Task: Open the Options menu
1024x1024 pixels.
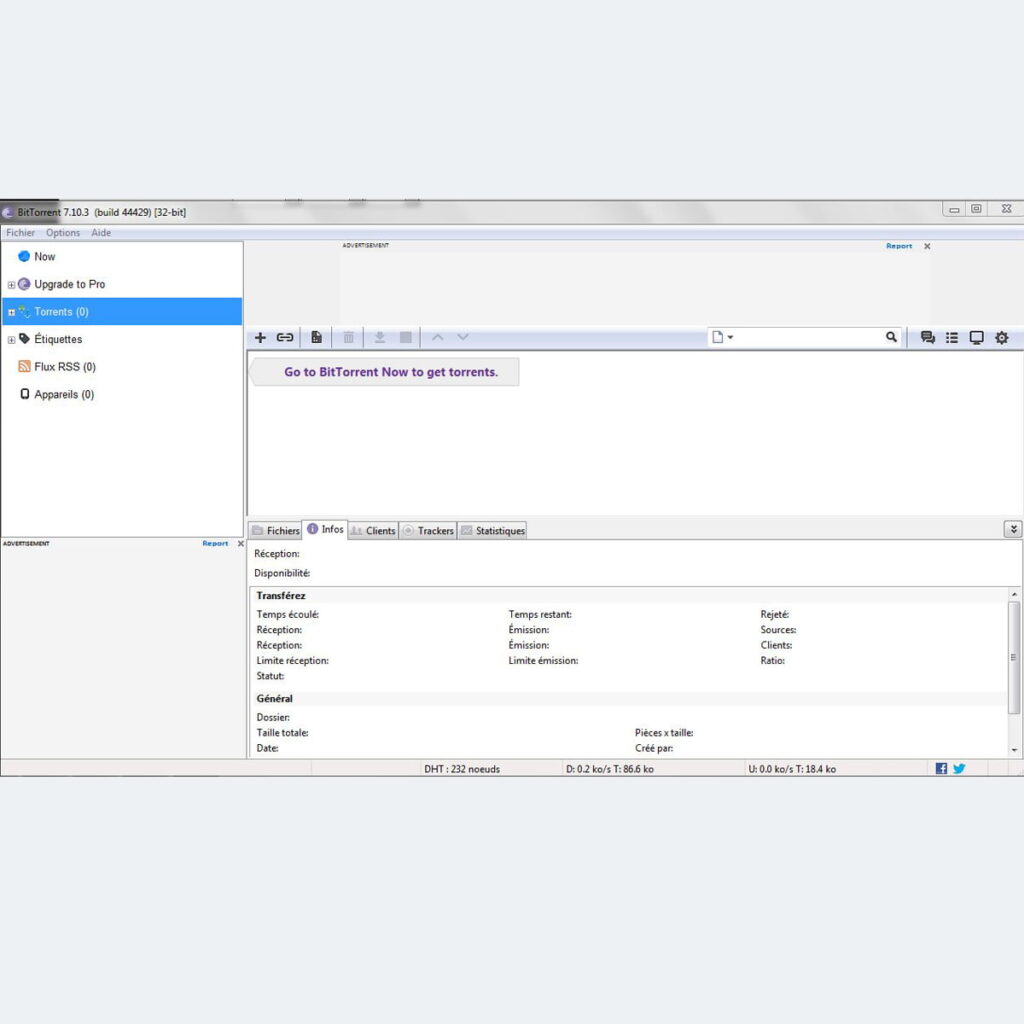Action: pos(63,232)
